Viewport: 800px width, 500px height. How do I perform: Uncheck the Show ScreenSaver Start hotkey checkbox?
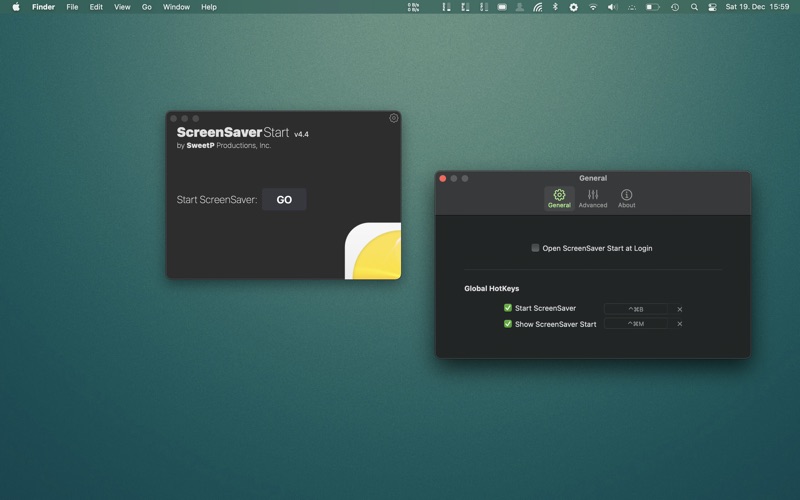(508, 324)
